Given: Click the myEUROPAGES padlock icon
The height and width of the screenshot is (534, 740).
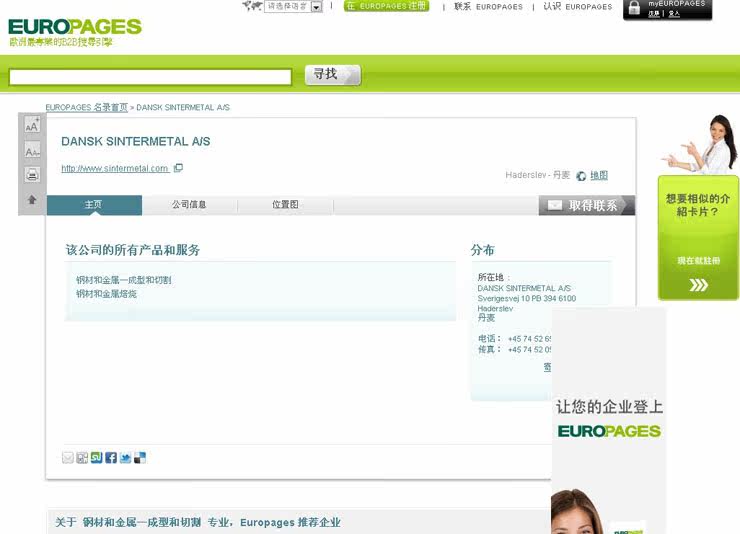Looking at the screenshot, I should point(634,8).
